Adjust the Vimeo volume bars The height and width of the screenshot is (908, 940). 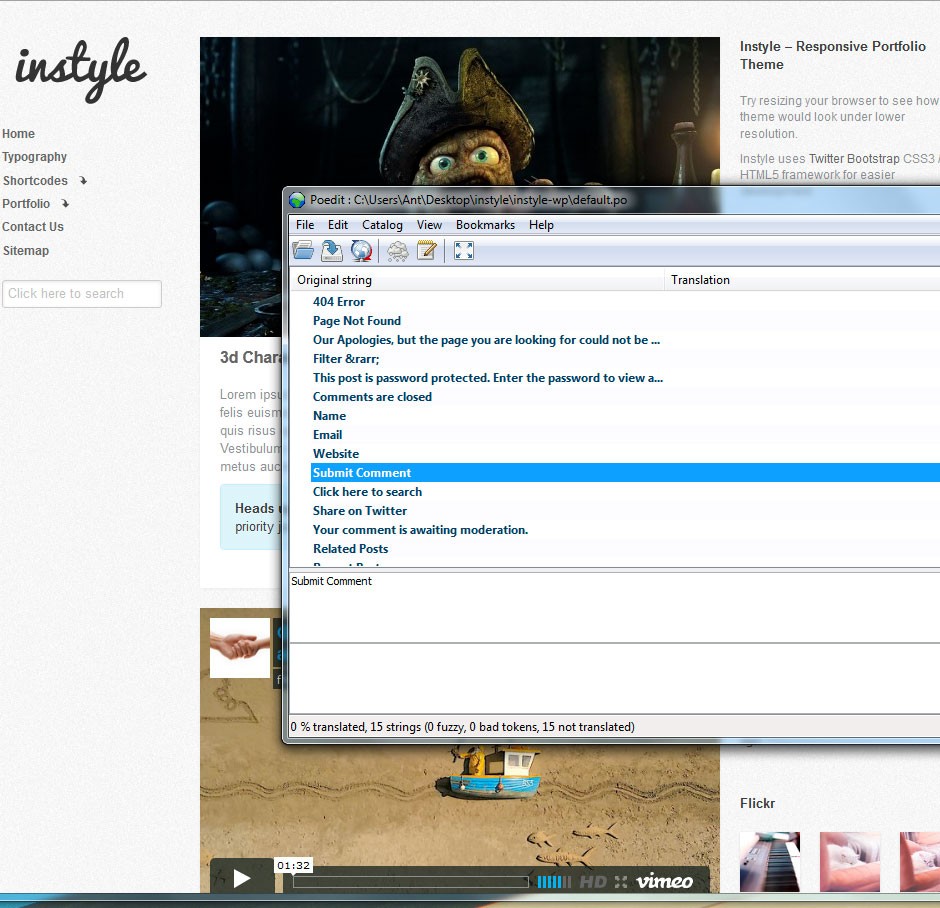tap(554, 882)
